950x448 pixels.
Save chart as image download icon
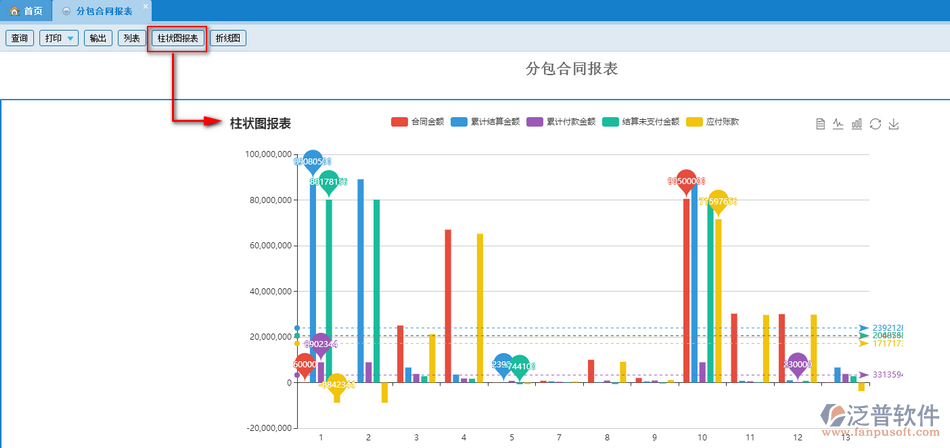click(894, 124)
